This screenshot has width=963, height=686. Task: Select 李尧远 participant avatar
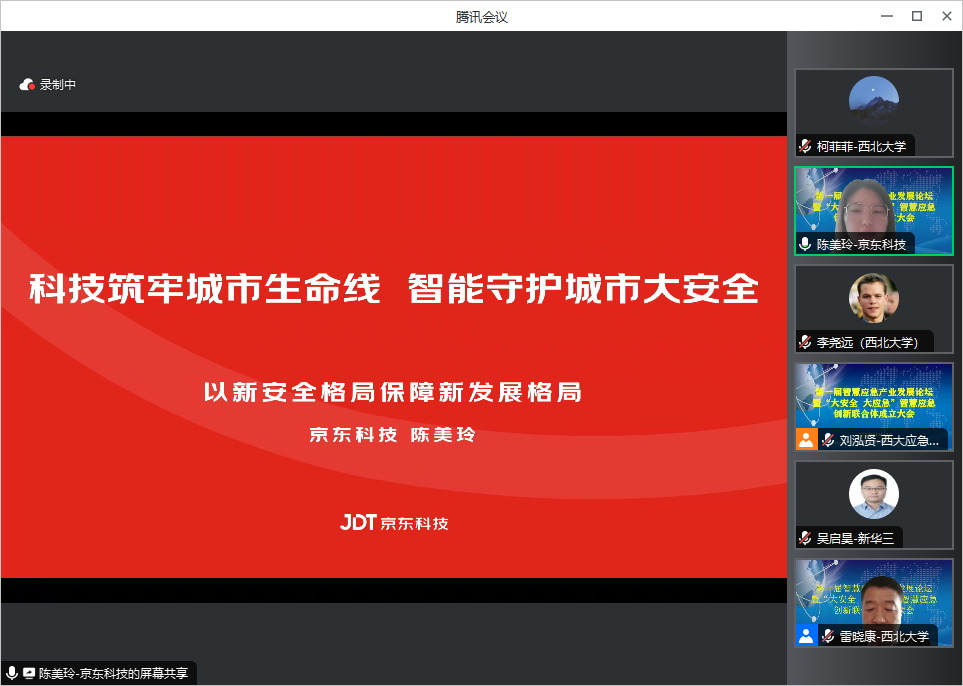click(873, 297)
